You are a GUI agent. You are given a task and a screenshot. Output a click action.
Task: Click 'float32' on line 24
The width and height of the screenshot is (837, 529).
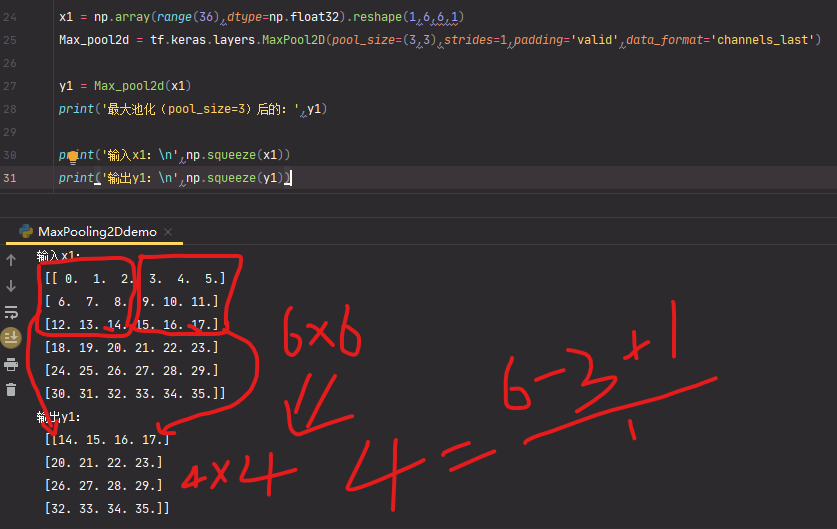click(314, 17)
